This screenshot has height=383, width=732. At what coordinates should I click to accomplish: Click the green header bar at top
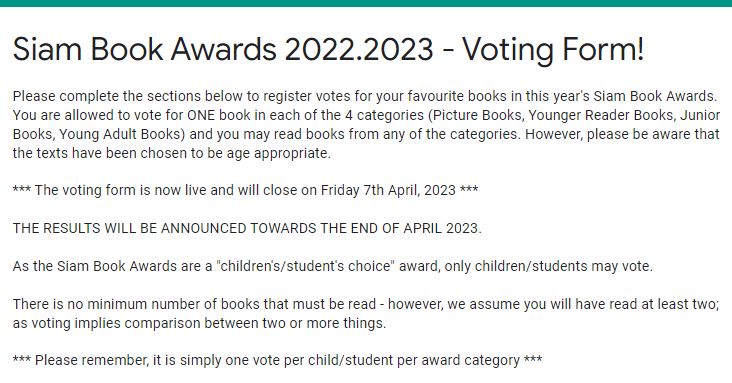[x=366, y=3]
